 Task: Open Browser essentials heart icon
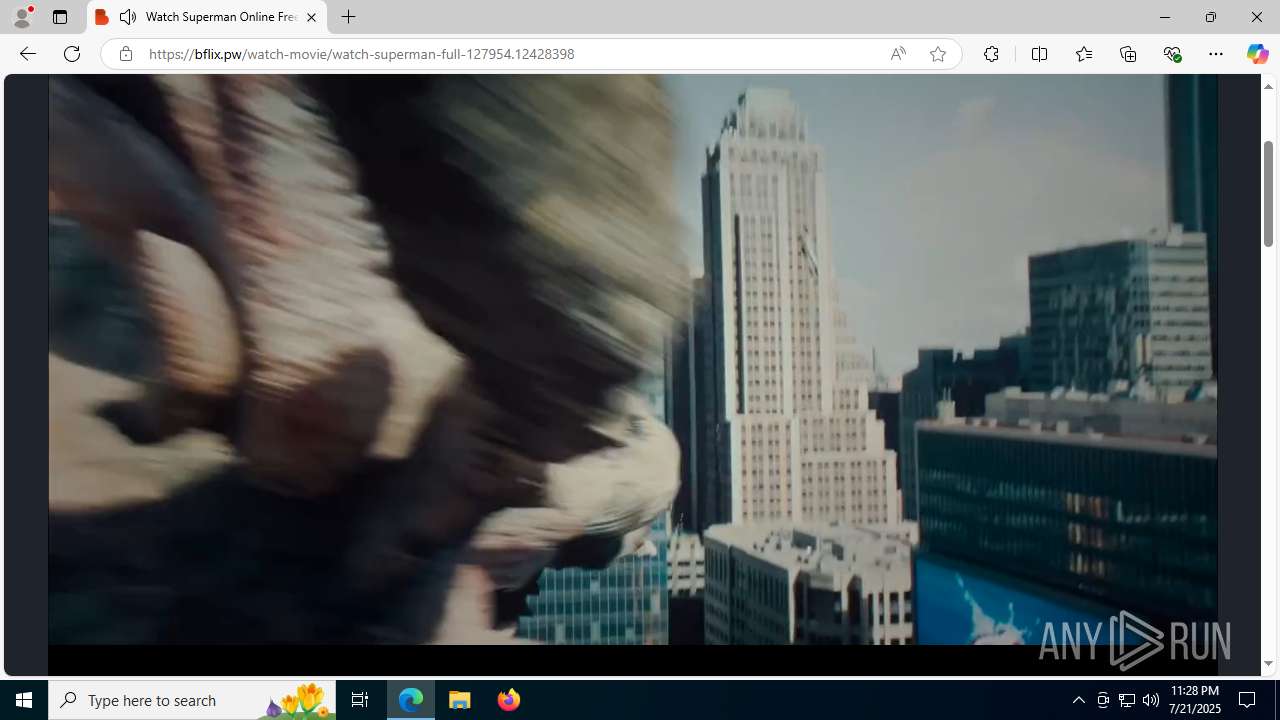coord(1172,54)
